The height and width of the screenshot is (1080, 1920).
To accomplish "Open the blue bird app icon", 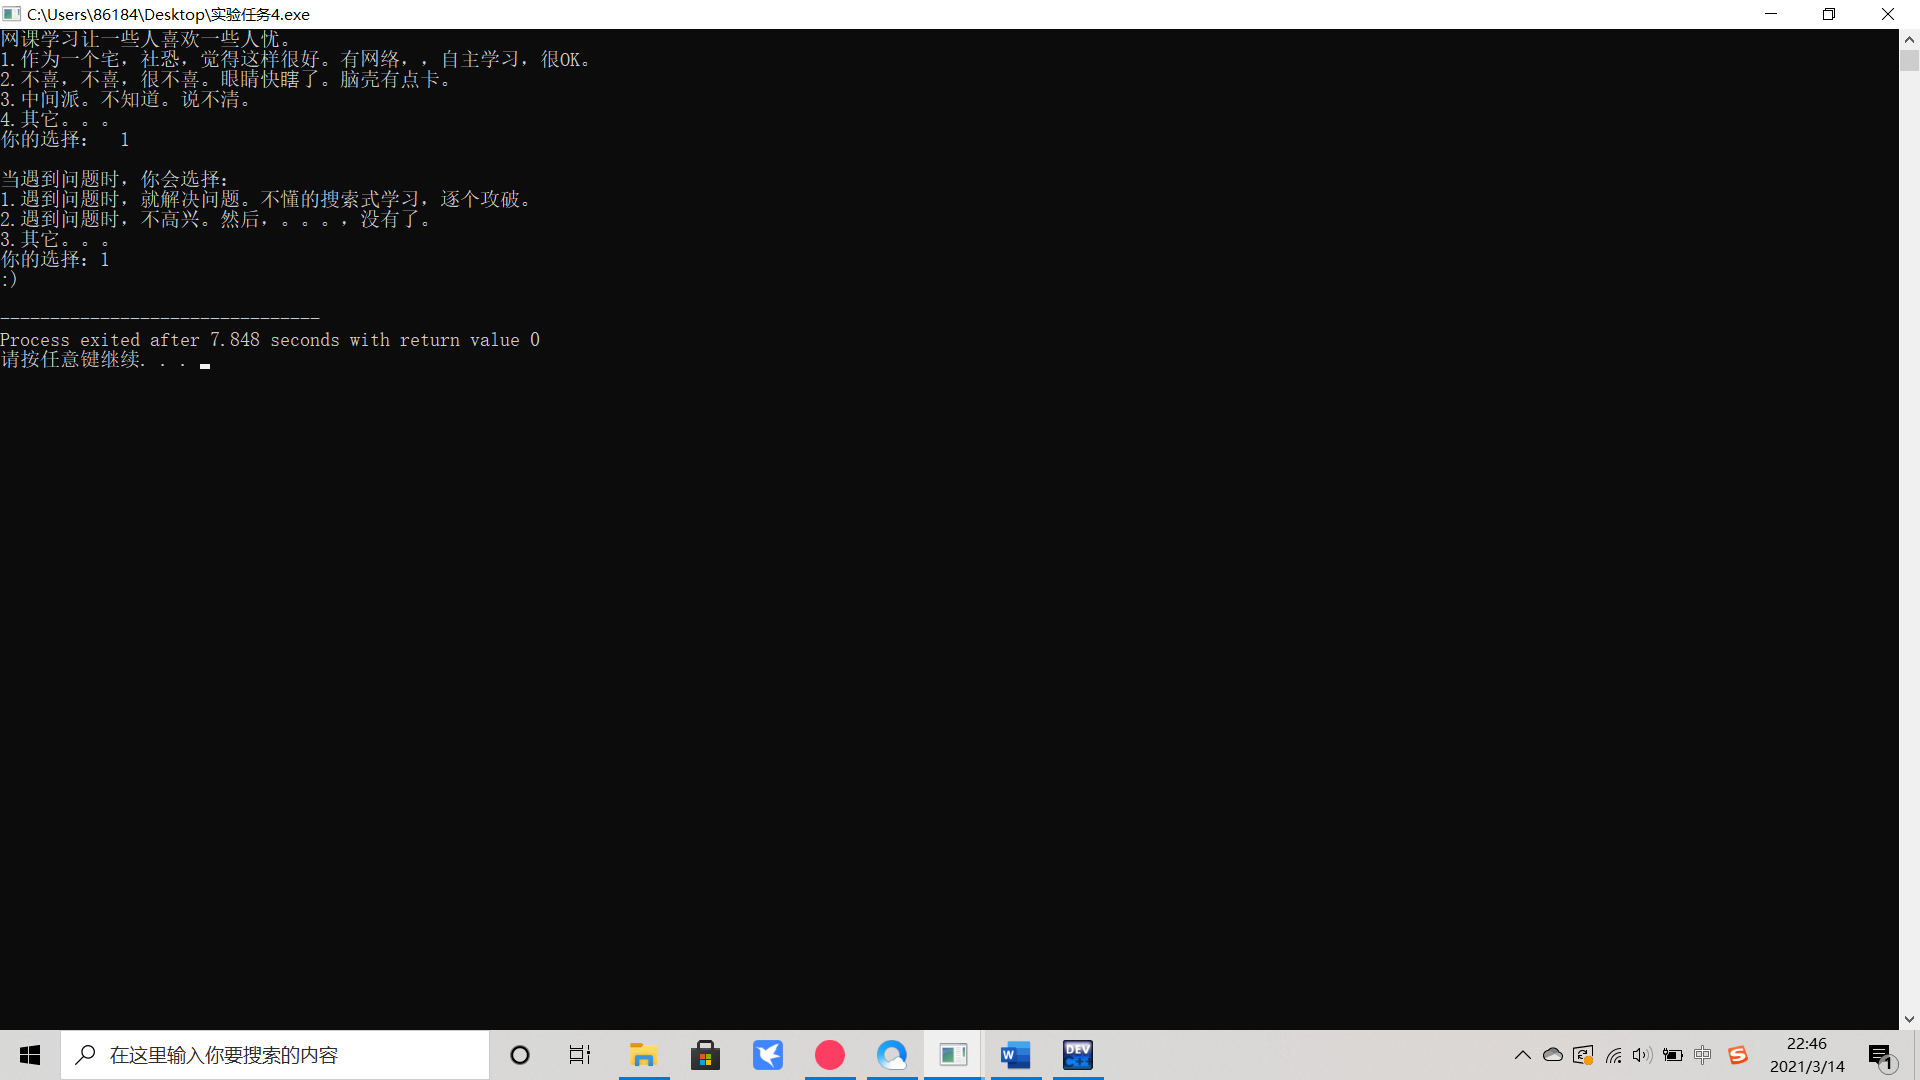I will tap(768, 1055).
